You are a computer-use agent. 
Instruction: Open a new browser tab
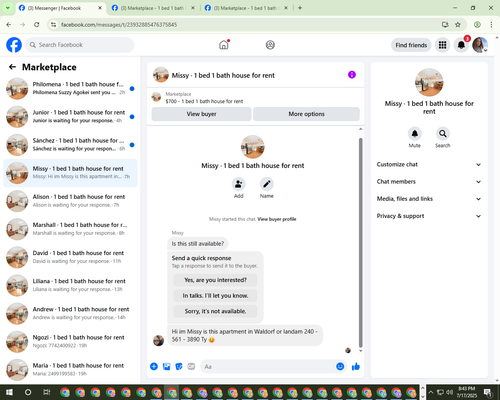(300, 8)
